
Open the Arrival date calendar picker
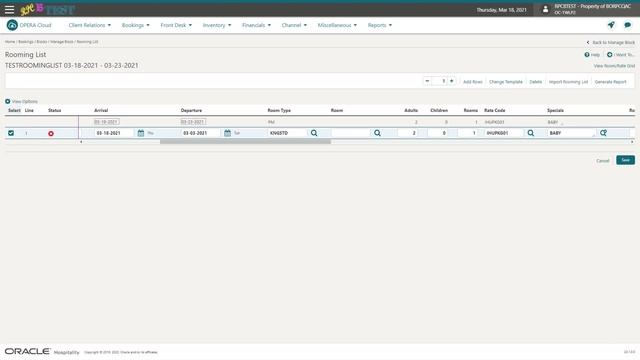click(141, 133)
